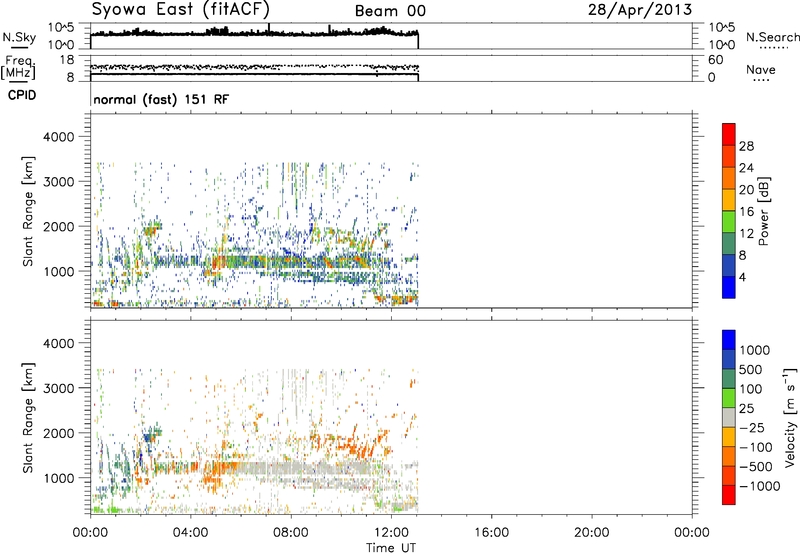Click the 'Syowa East (fitACF)' plot title
This screenshot has width=800, height=554.
[x=181, y=9]
